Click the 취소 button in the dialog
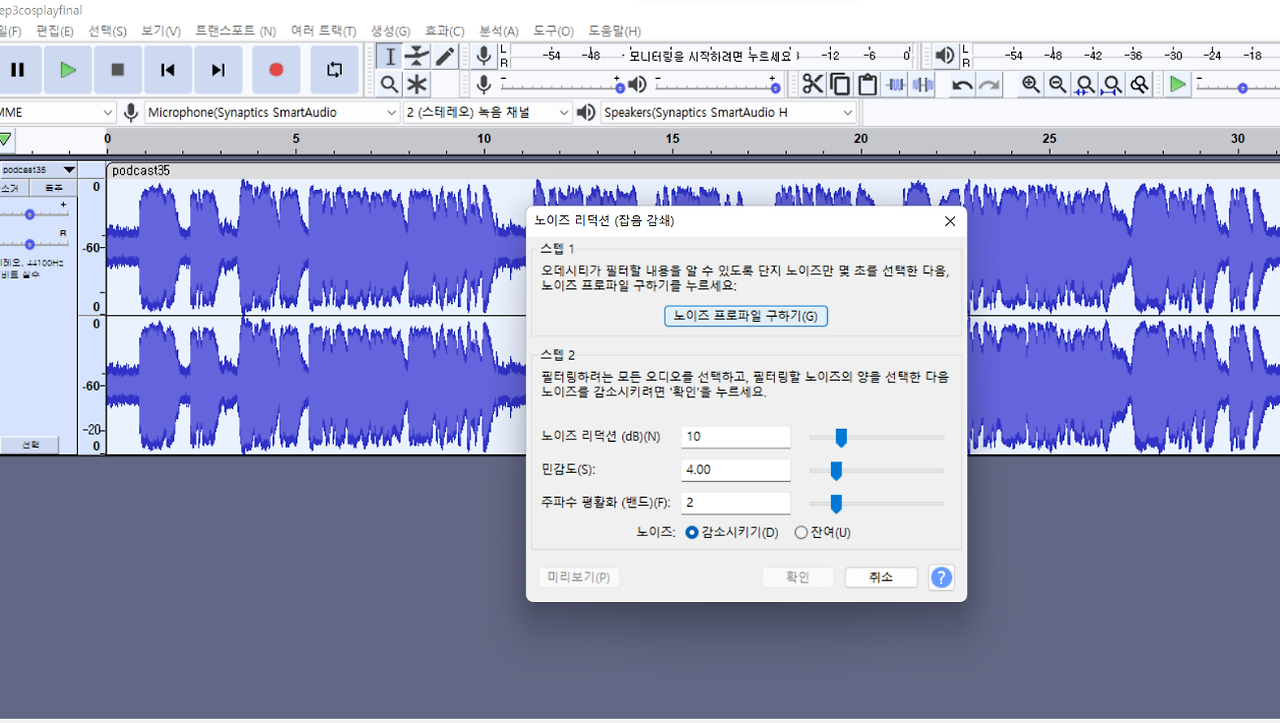 click(881, 577)
